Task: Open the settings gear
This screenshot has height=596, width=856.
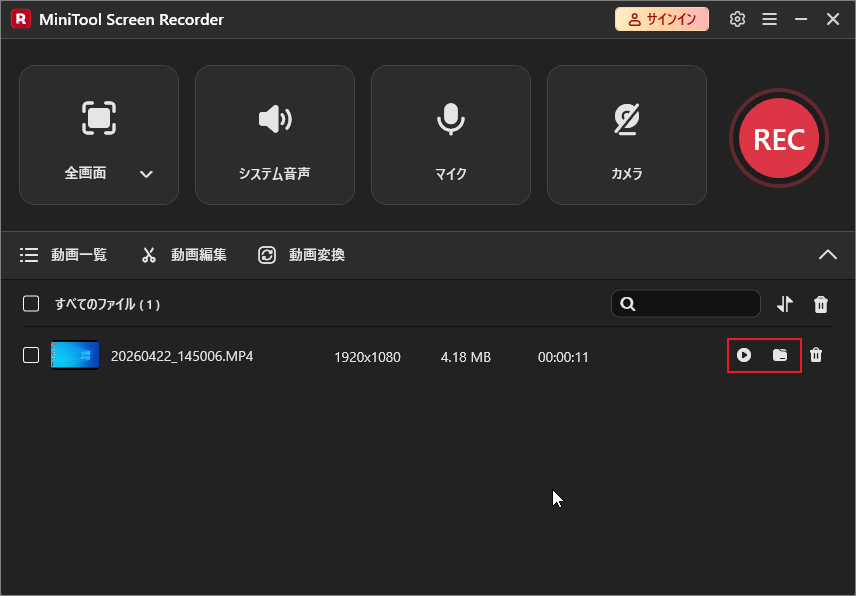Action: coord(737,19)
